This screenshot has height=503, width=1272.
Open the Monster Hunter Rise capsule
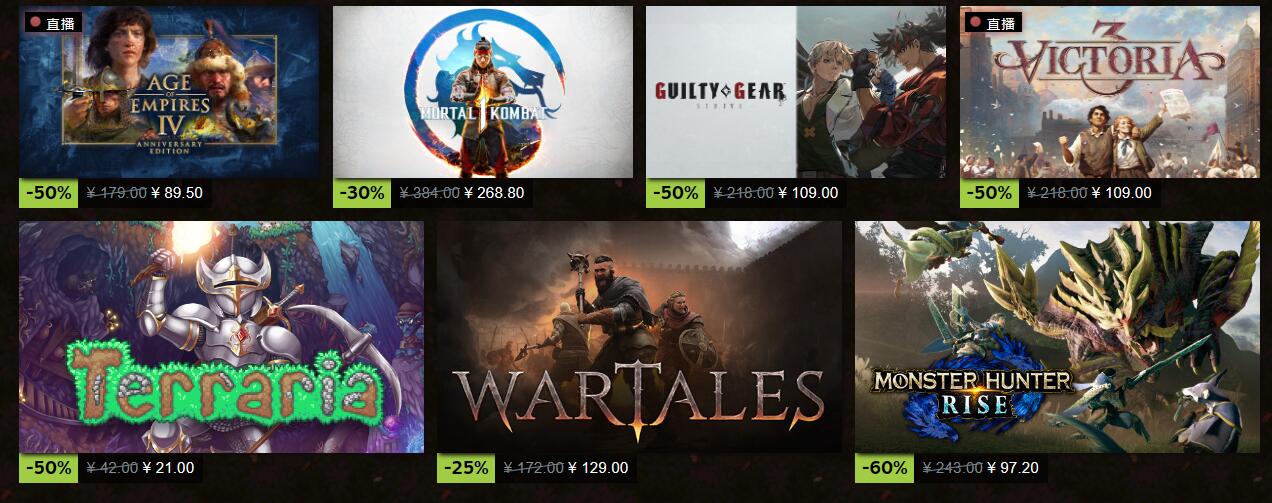(1057, 337)
